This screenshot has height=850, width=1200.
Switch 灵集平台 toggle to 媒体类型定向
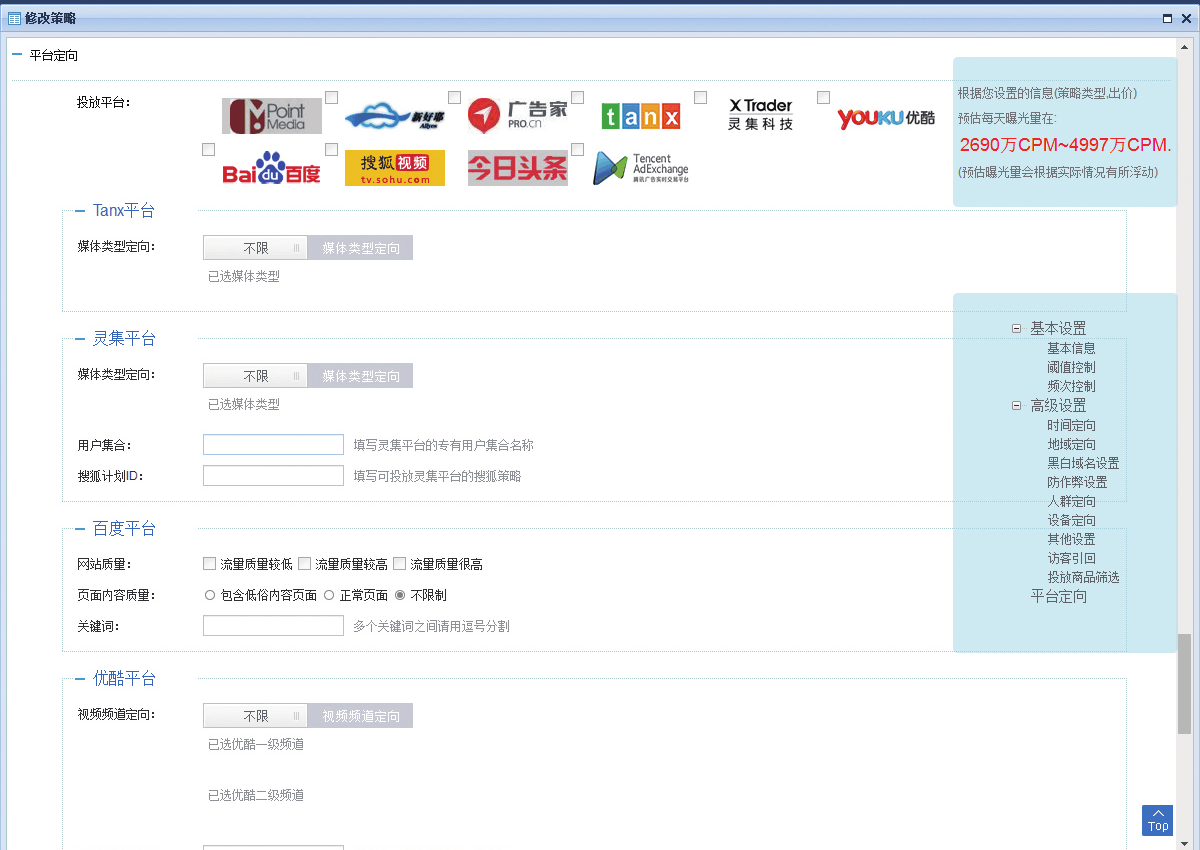tap(361, 376)
